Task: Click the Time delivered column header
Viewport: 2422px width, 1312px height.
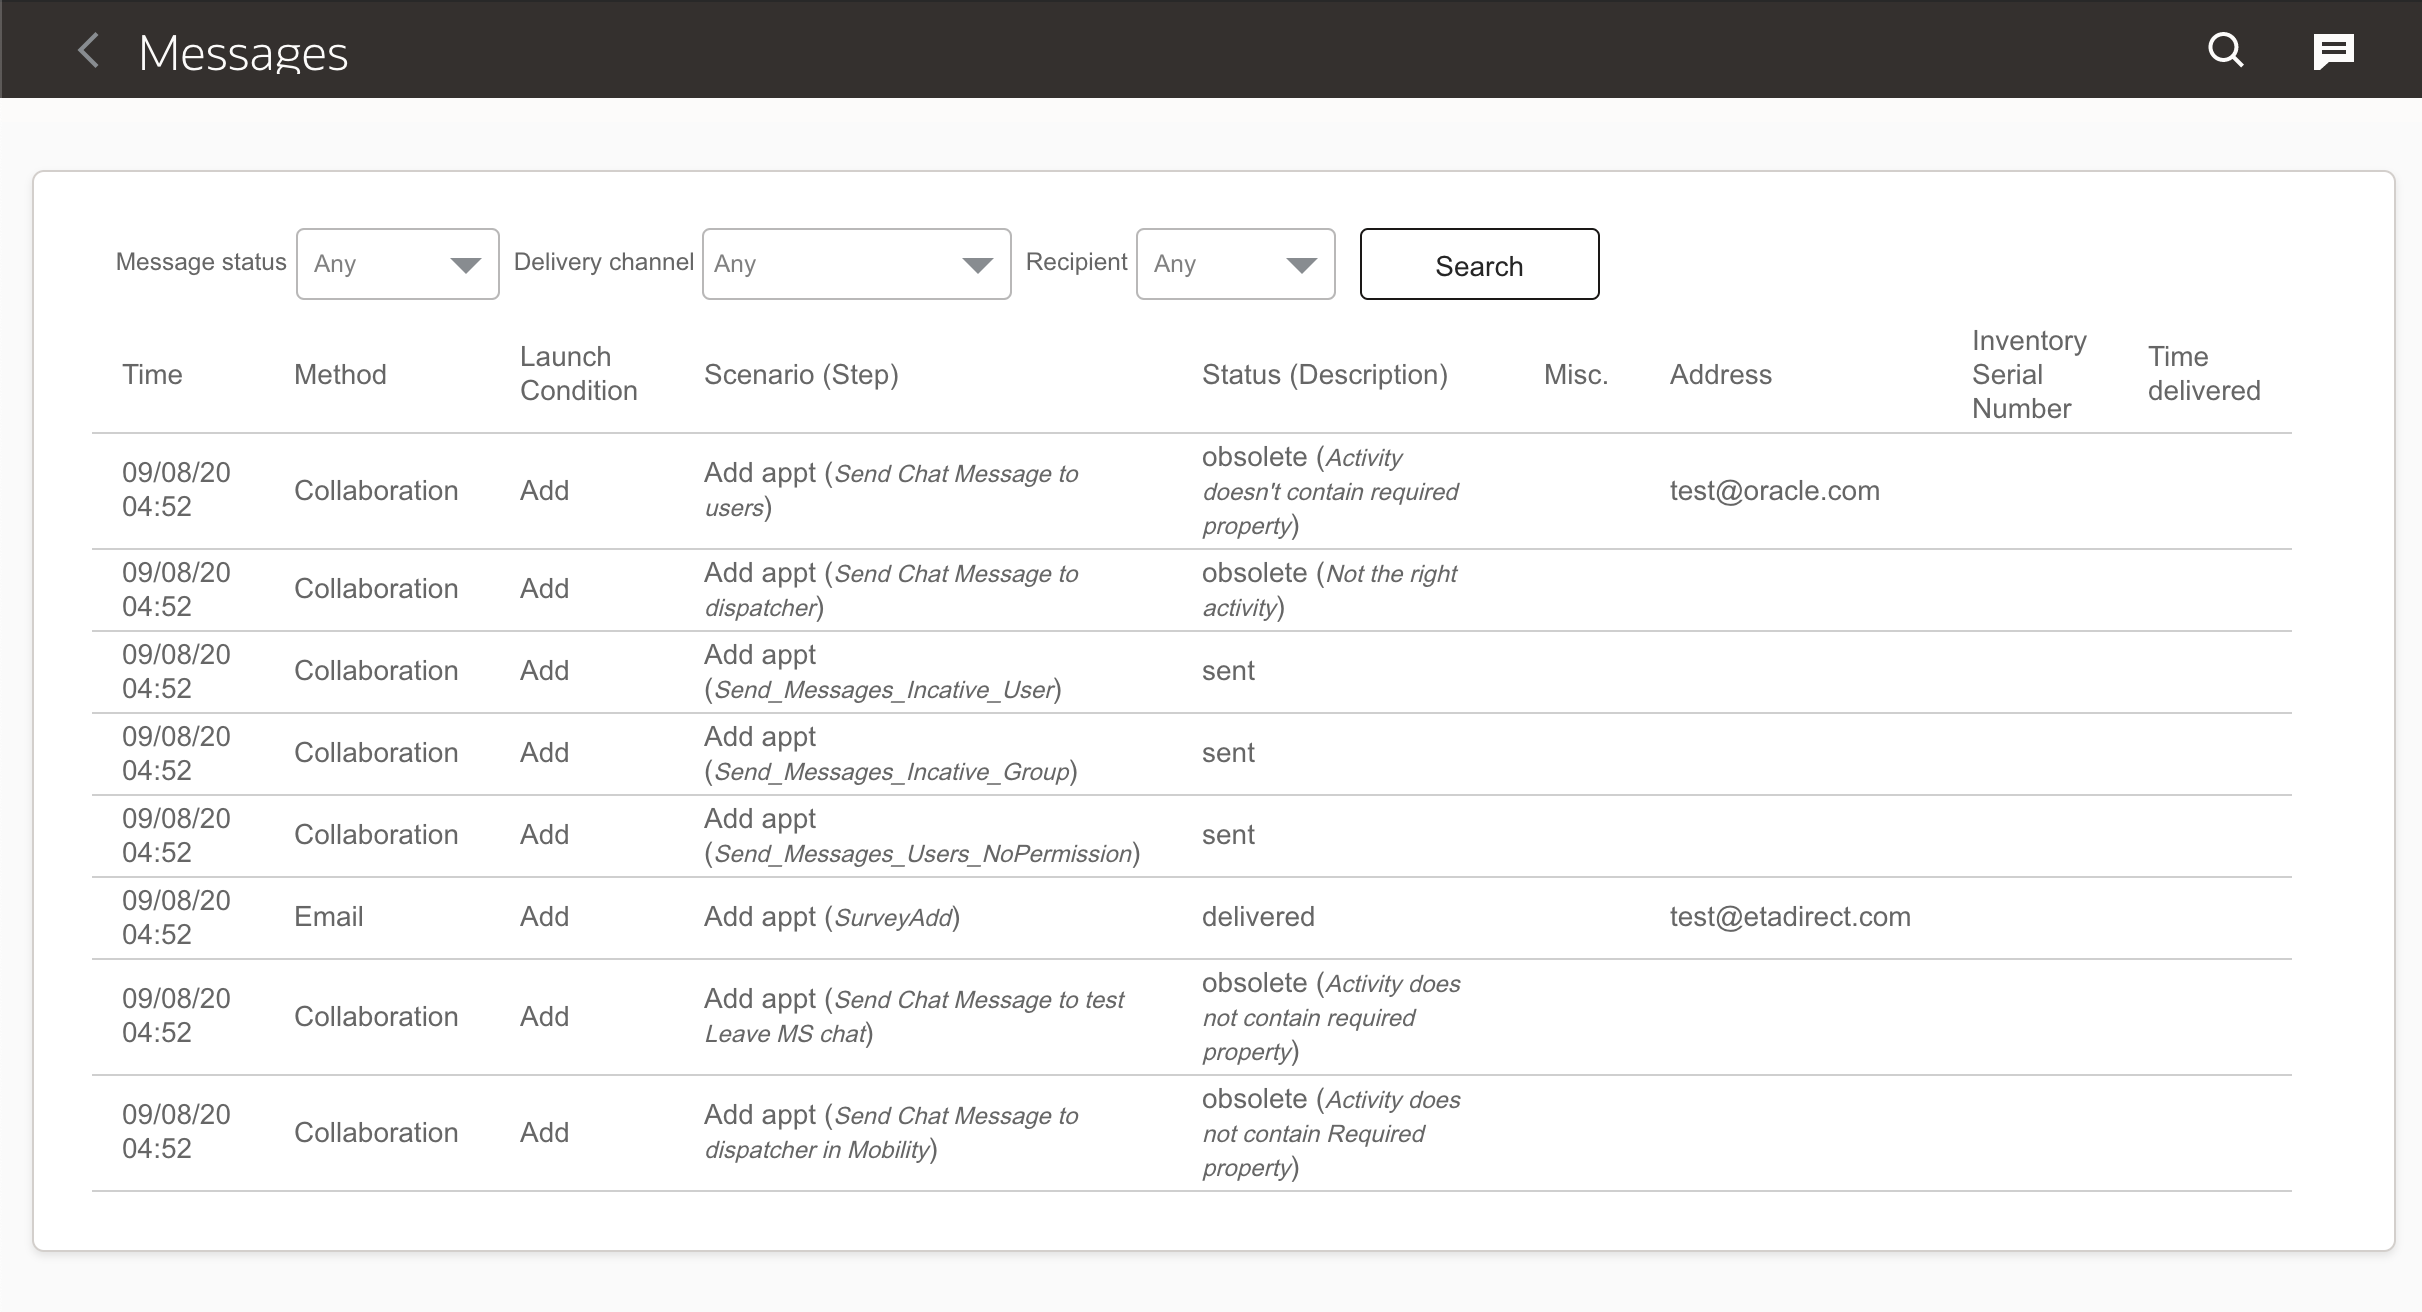Action: (x=2203, y=374)
